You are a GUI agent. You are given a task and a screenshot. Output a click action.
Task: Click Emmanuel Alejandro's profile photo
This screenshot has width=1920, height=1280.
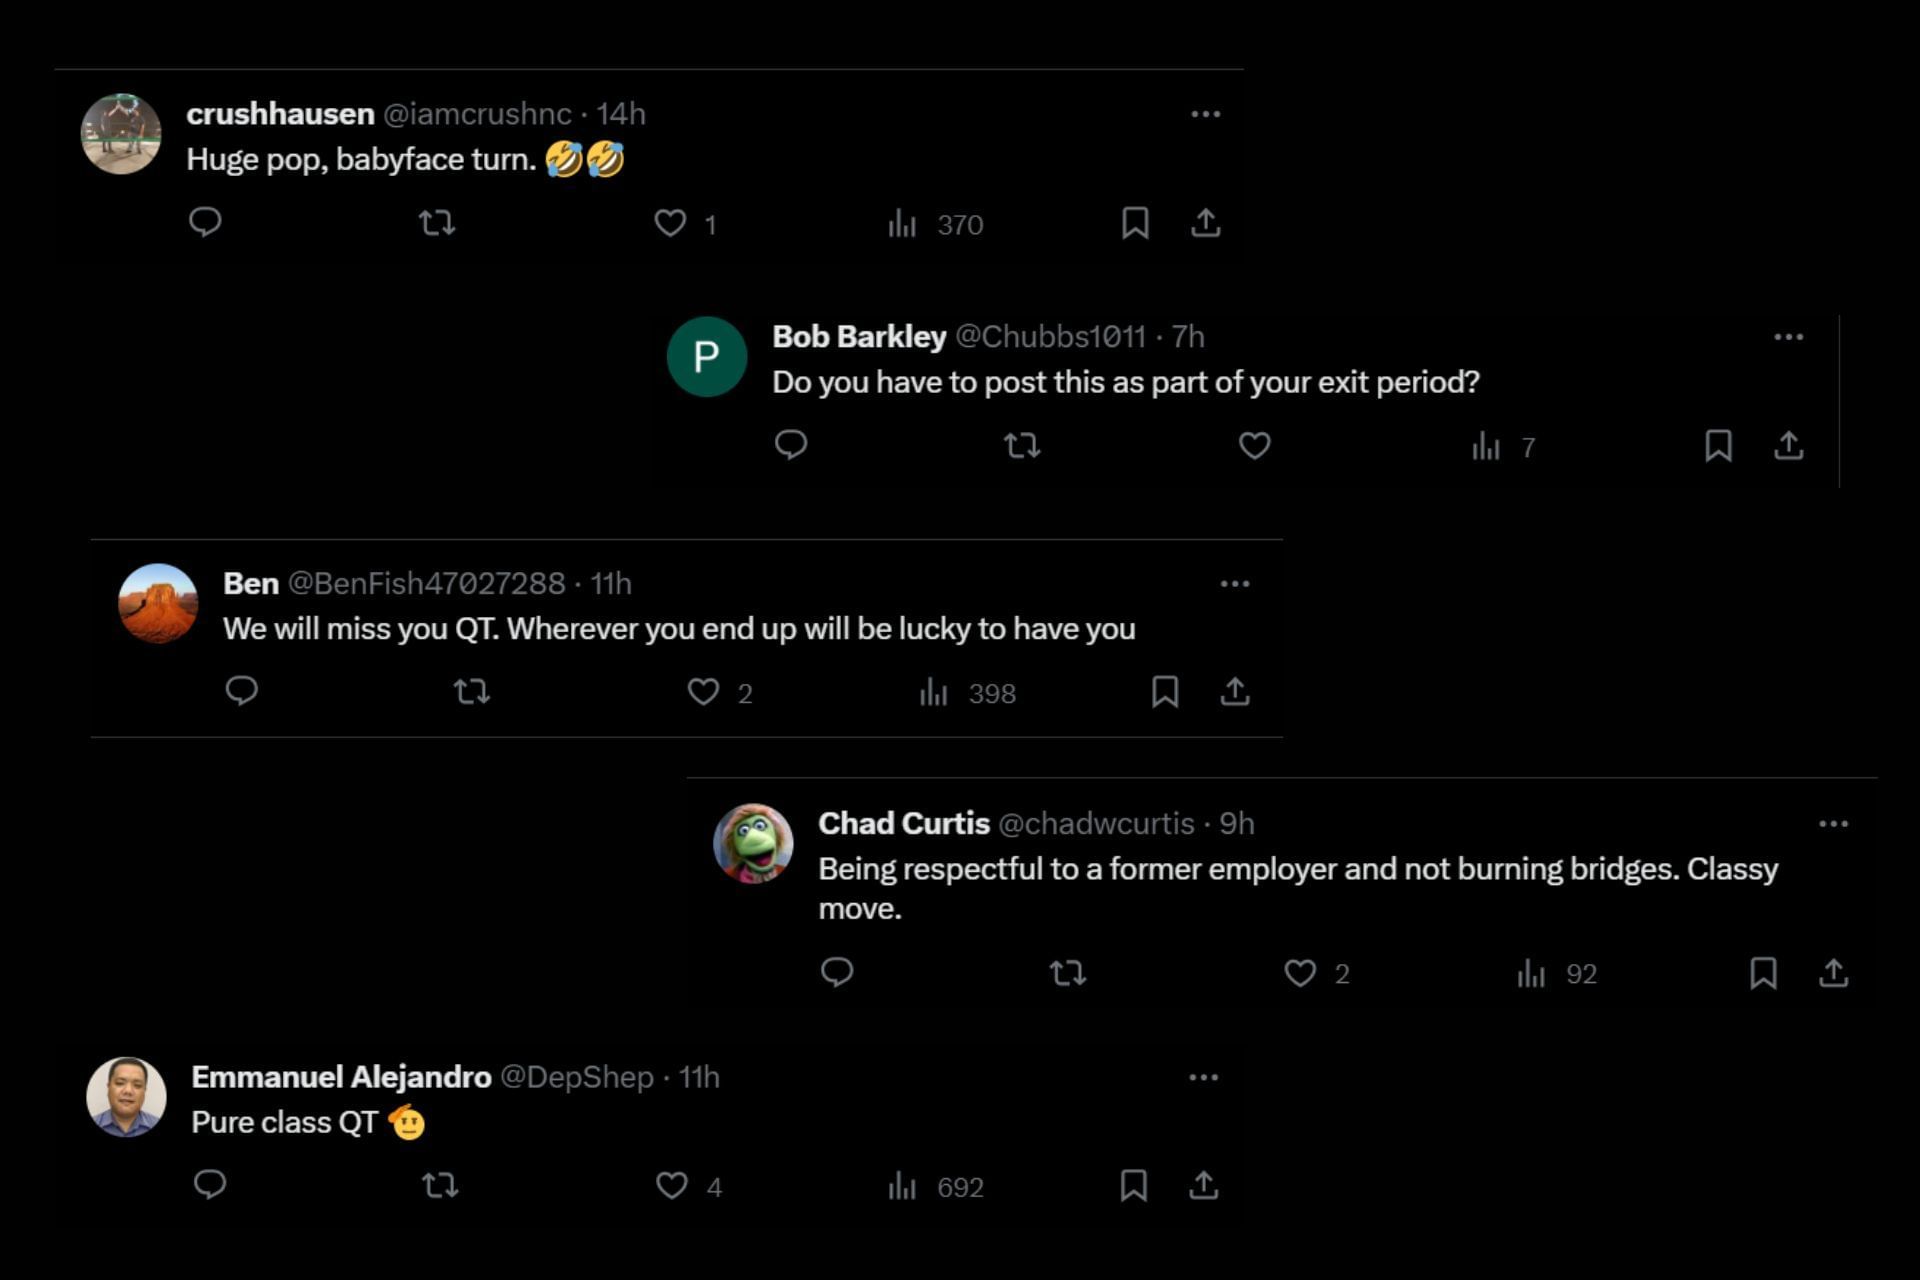coord(126,1097)
